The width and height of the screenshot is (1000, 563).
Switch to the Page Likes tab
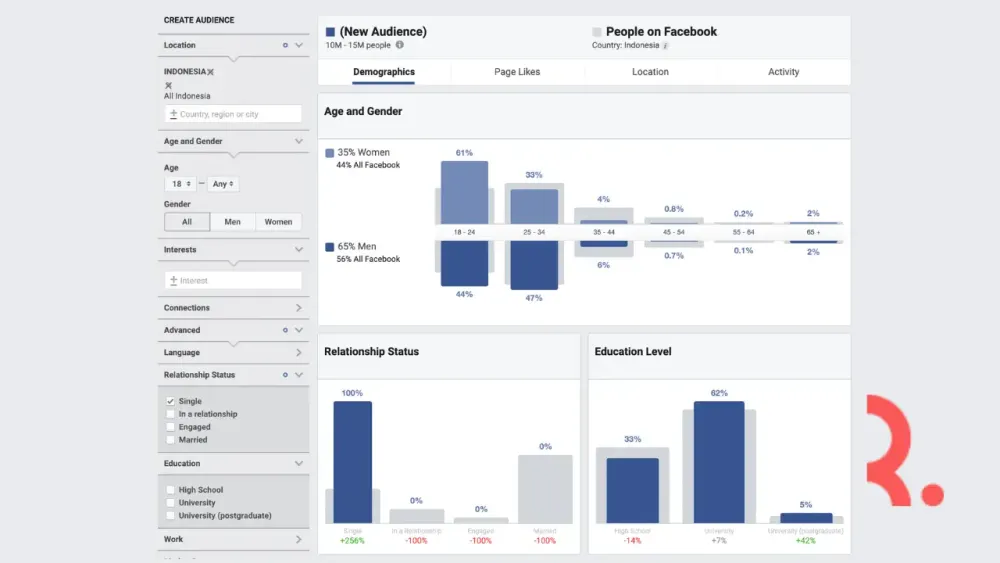pos(517,72)
